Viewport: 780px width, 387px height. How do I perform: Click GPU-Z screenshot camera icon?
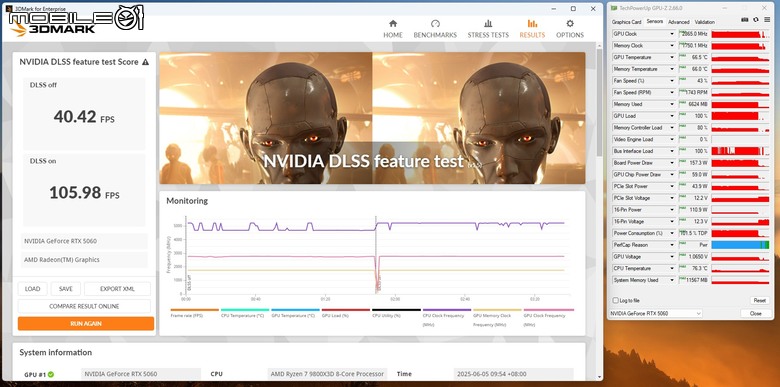(x=745, y=19)
